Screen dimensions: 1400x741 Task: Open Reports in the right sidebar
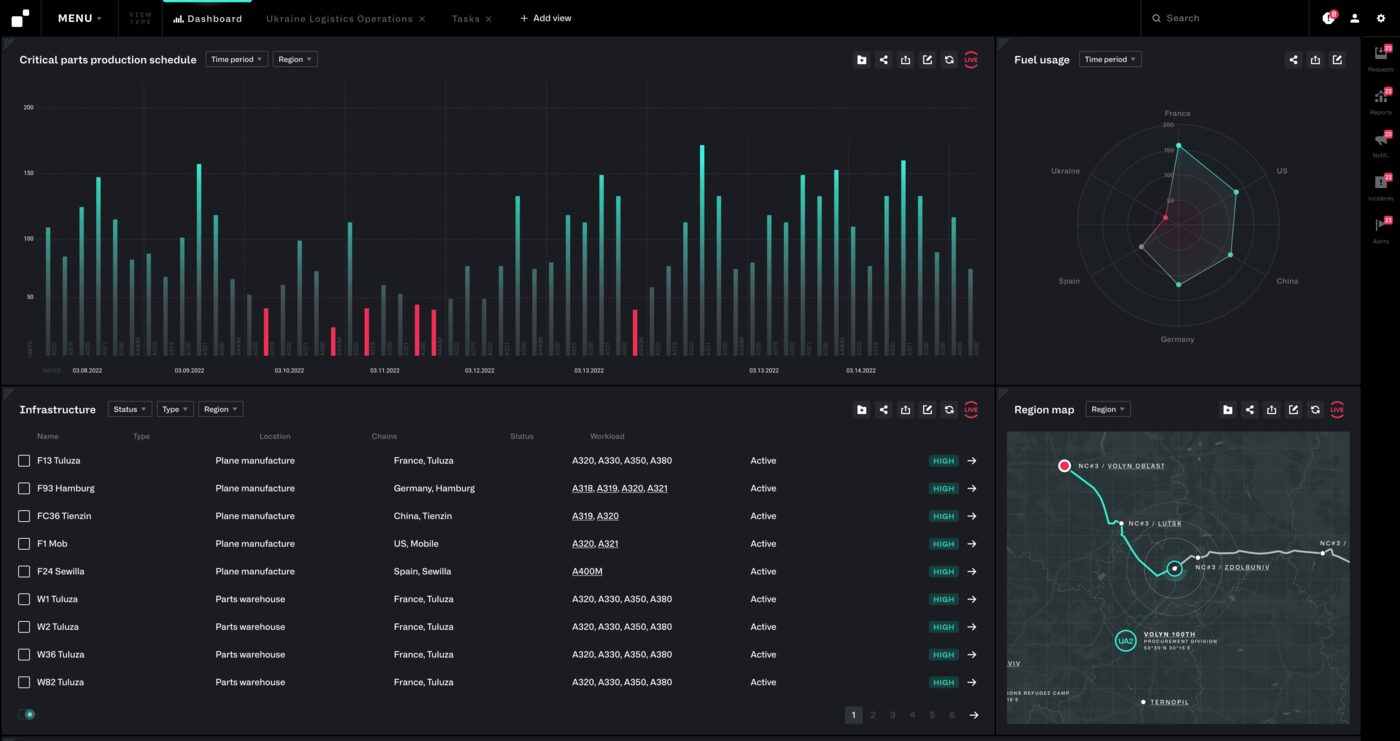click(x=1381, y=101)
